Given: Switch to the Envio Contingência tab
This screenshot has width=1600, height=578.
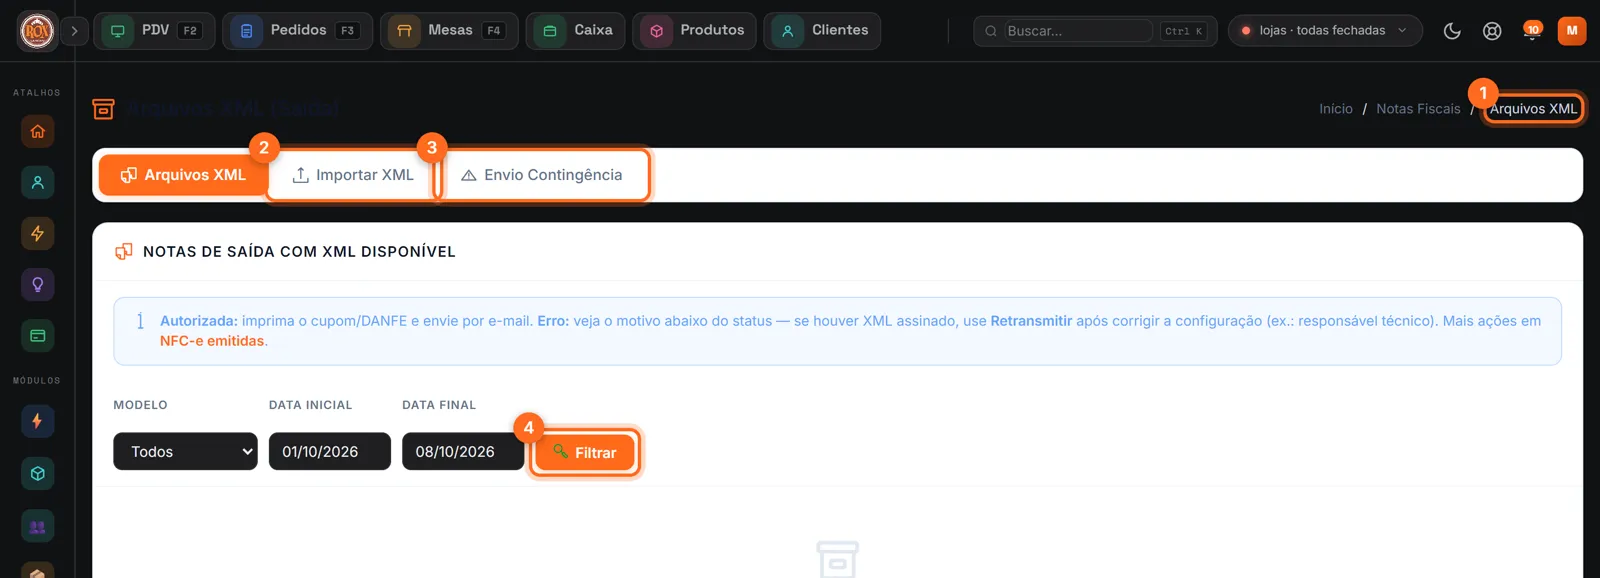Looking at the screenshot, I should pyautogui.click(x=542, y=175).
